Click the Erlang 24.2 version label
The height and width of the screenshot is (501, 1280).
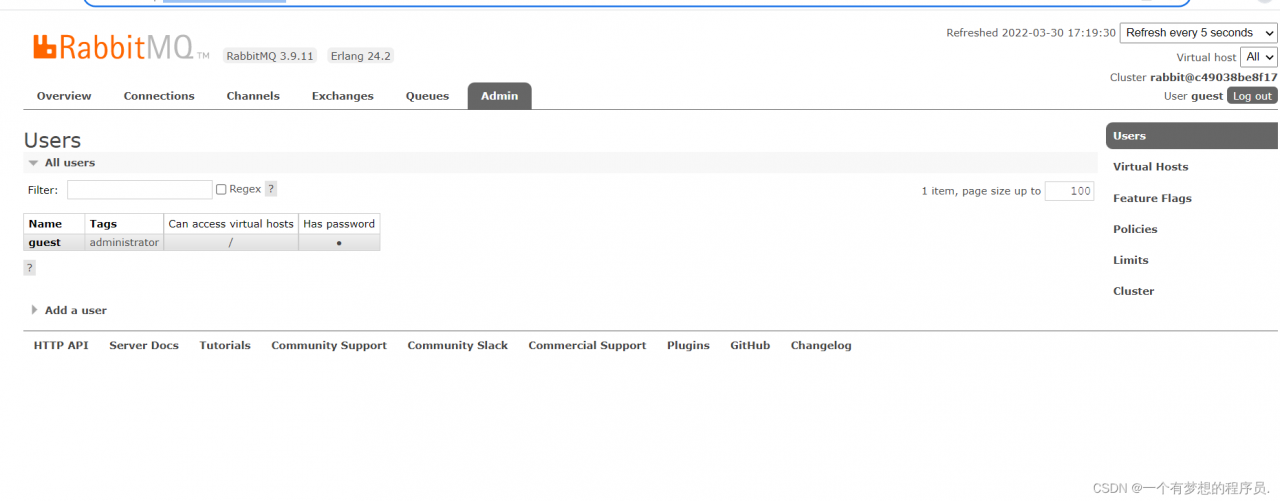point(359,56)
